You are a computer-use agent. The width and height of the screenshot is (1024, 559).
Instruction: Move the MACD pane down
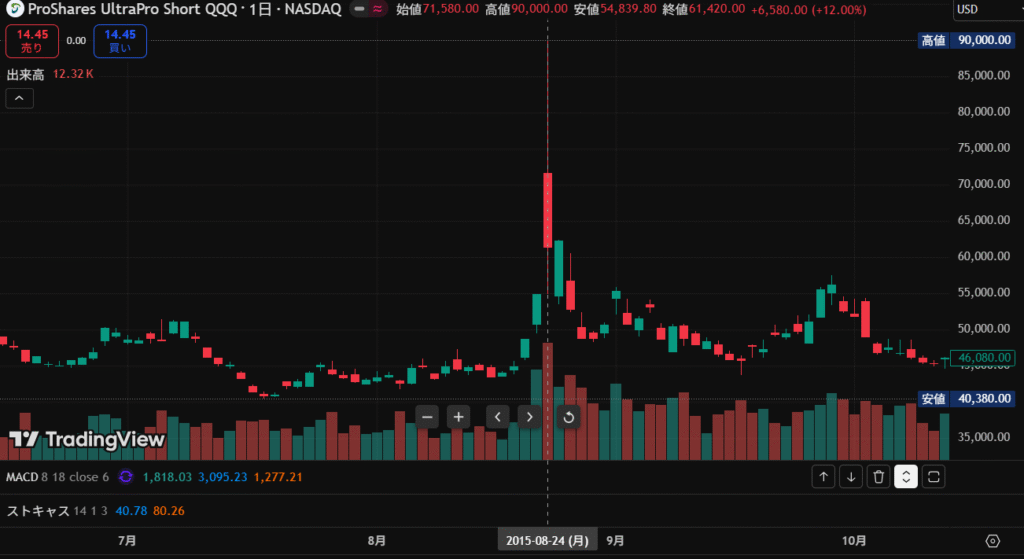[x=850, y=477]
